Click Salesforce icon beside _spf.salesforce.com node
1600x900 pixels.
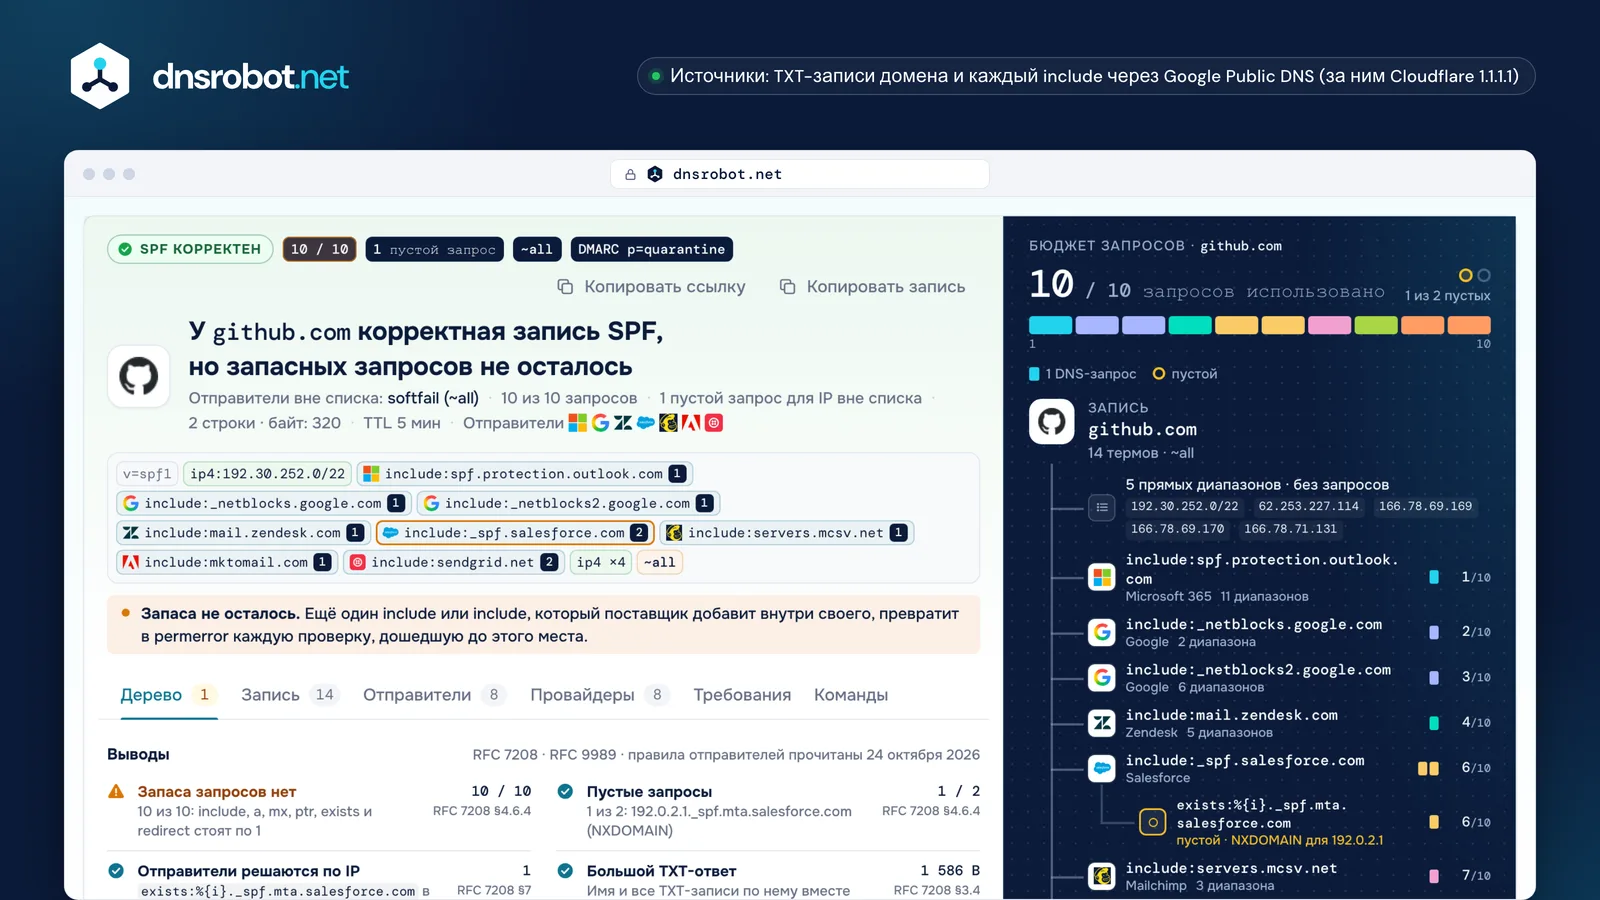(1102, 768)
